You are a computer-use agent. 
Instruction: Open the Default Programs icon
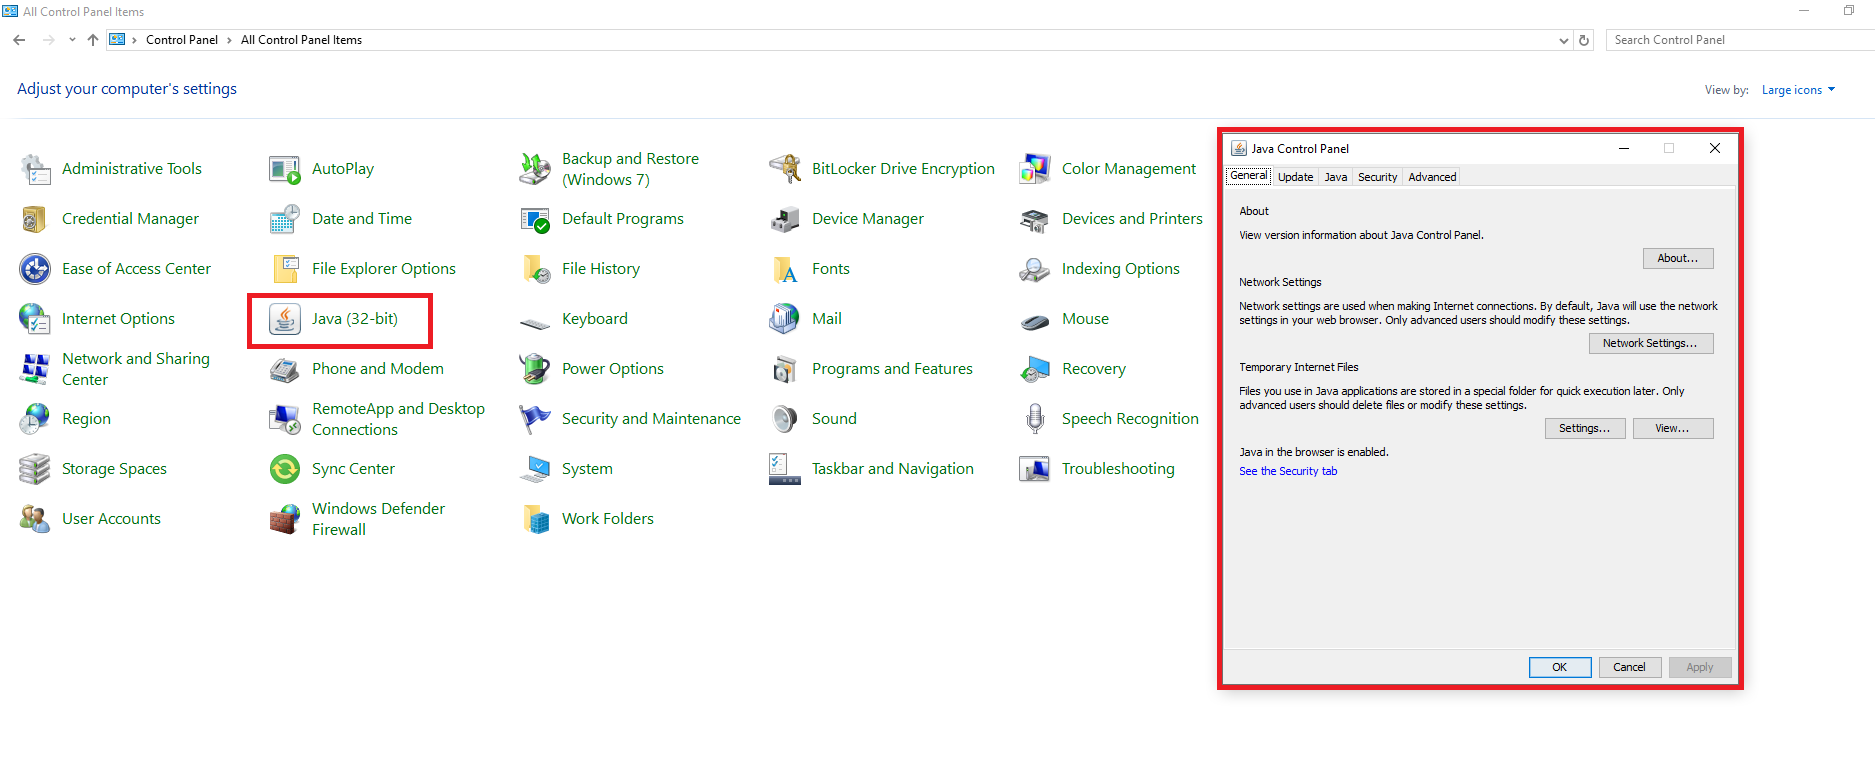pyautogui.click(x=535, y=219)
